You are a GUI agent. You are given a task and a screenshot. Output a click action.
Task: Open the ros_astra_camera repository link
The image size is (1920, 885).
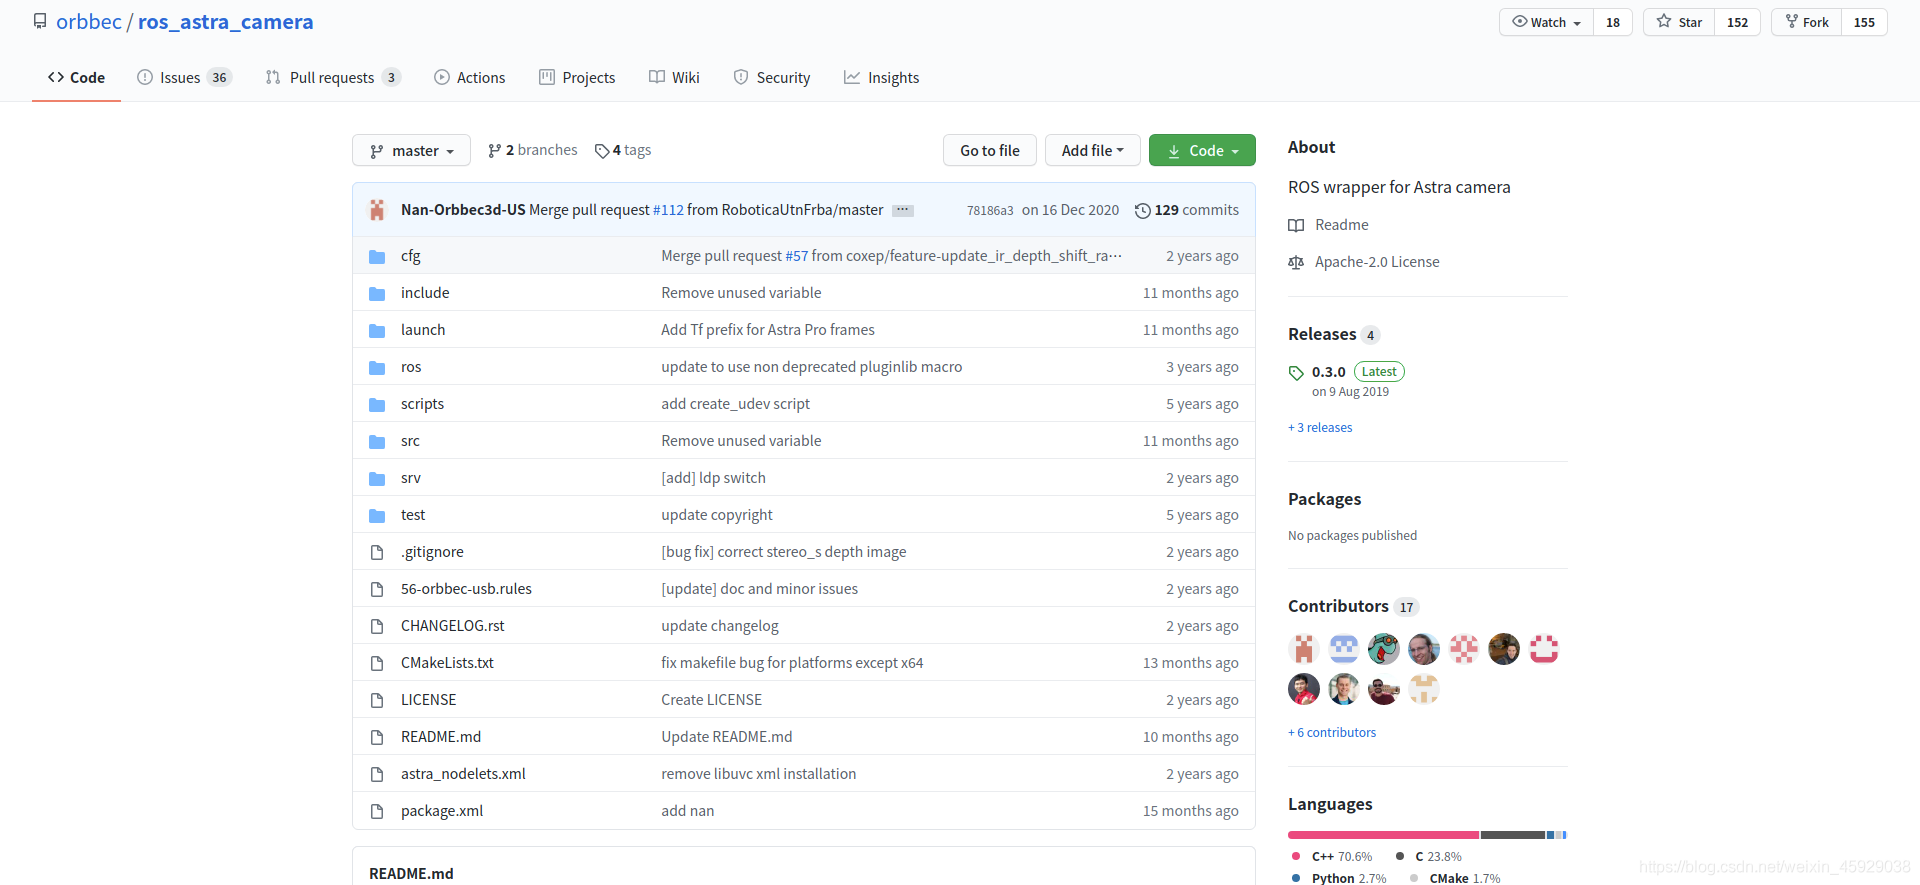226,22
